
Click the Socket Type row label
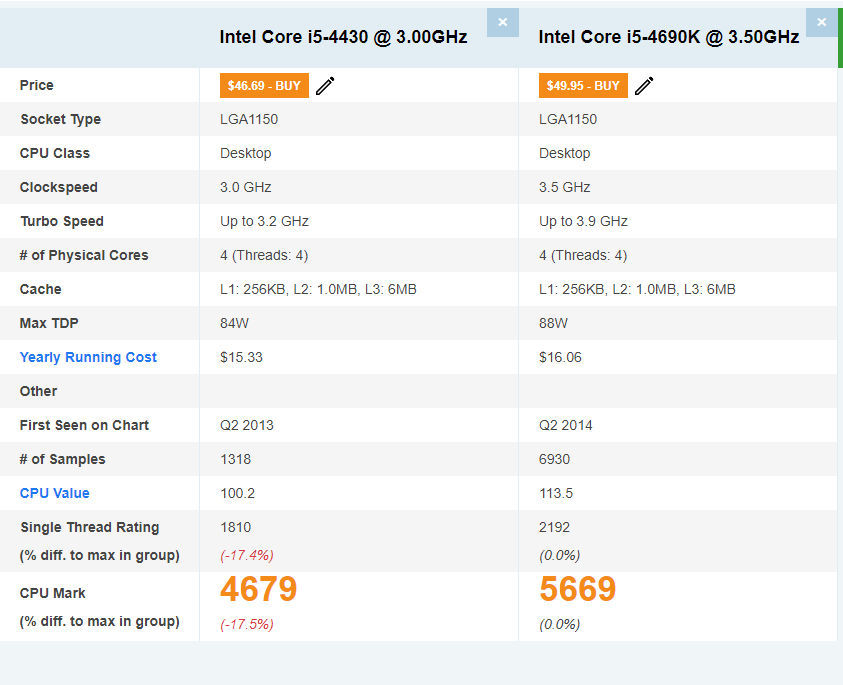point(60,119)
